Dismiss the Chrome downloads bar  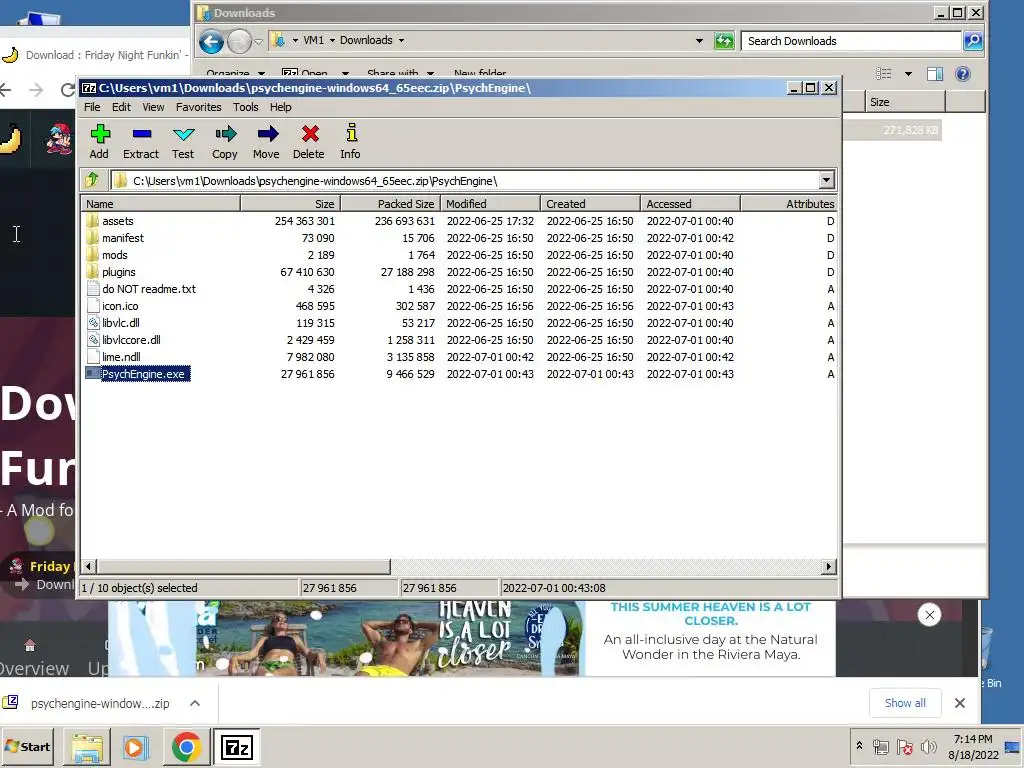point(959,703)
